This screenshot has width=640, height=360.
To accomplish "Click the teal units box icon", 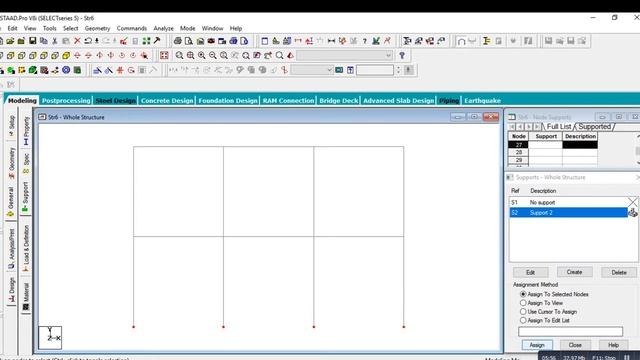I will [339, 70].
